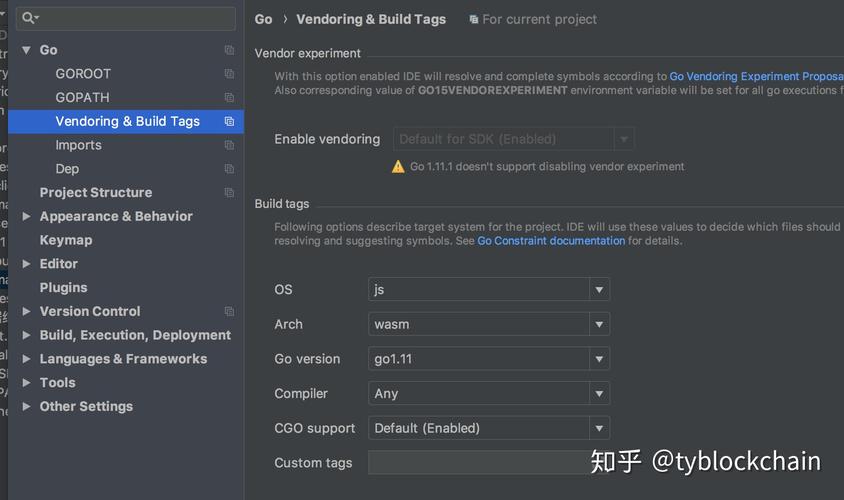Viewport: 844px width, 500px height.
Task: Open the CGO support dropdown
Action: coord(489,428)
